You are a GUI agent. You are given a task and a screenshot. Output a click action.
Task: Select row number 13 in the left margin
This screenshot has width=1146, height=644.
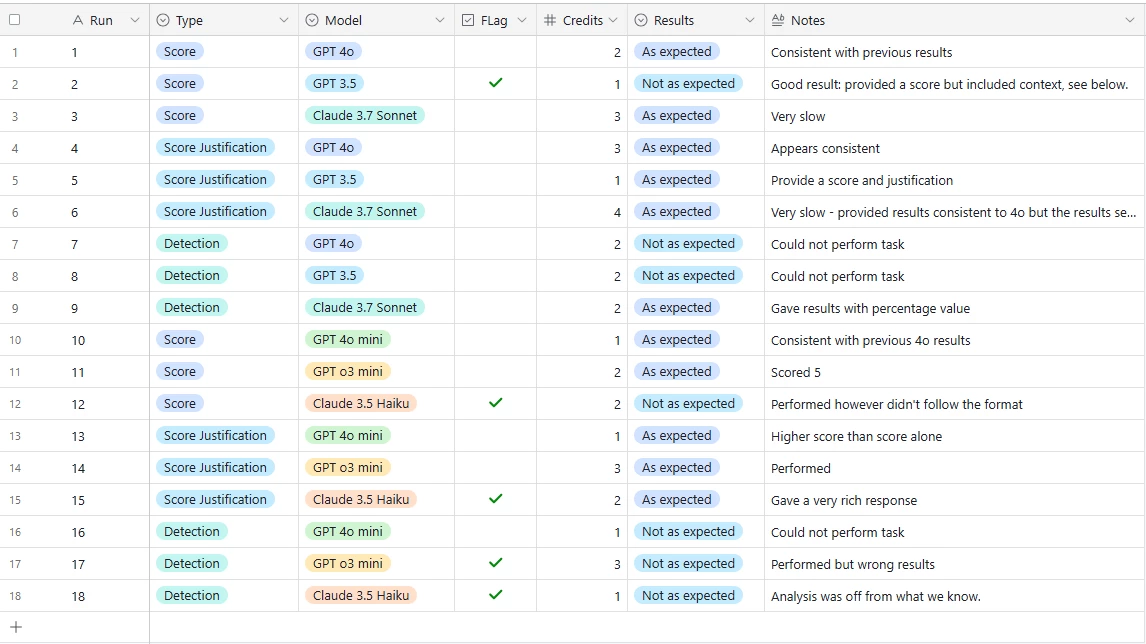15,436
